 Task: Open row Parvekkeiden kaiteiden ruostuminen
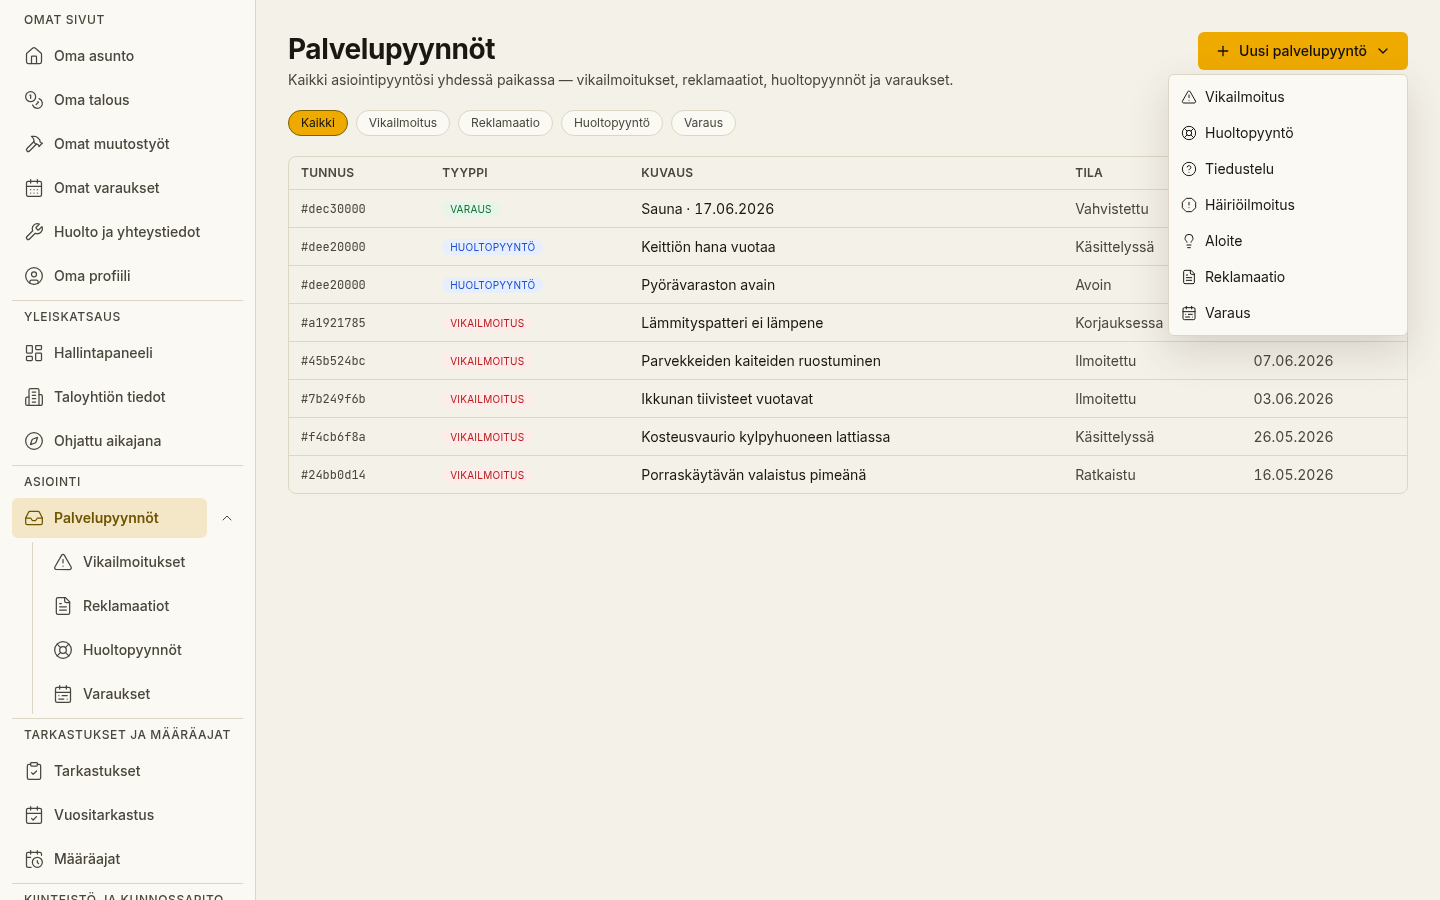[848, 361]
